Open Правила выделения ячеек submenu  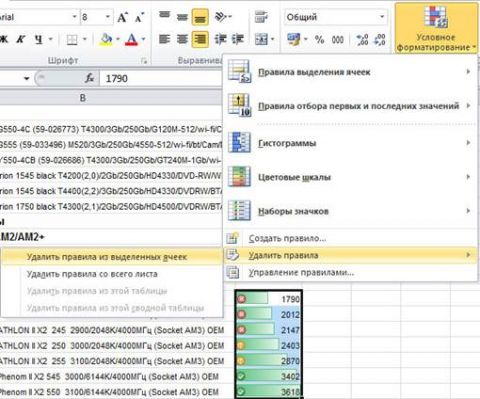point(351,72)
